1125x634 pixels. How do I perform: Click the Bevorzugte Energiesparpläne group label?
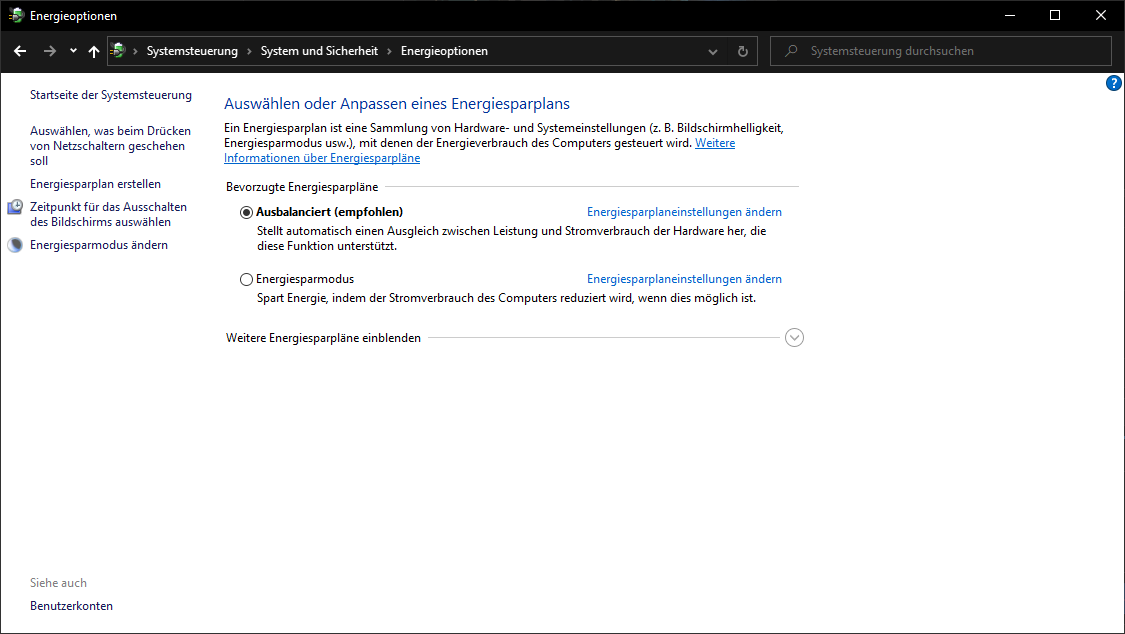coord(302,187)
